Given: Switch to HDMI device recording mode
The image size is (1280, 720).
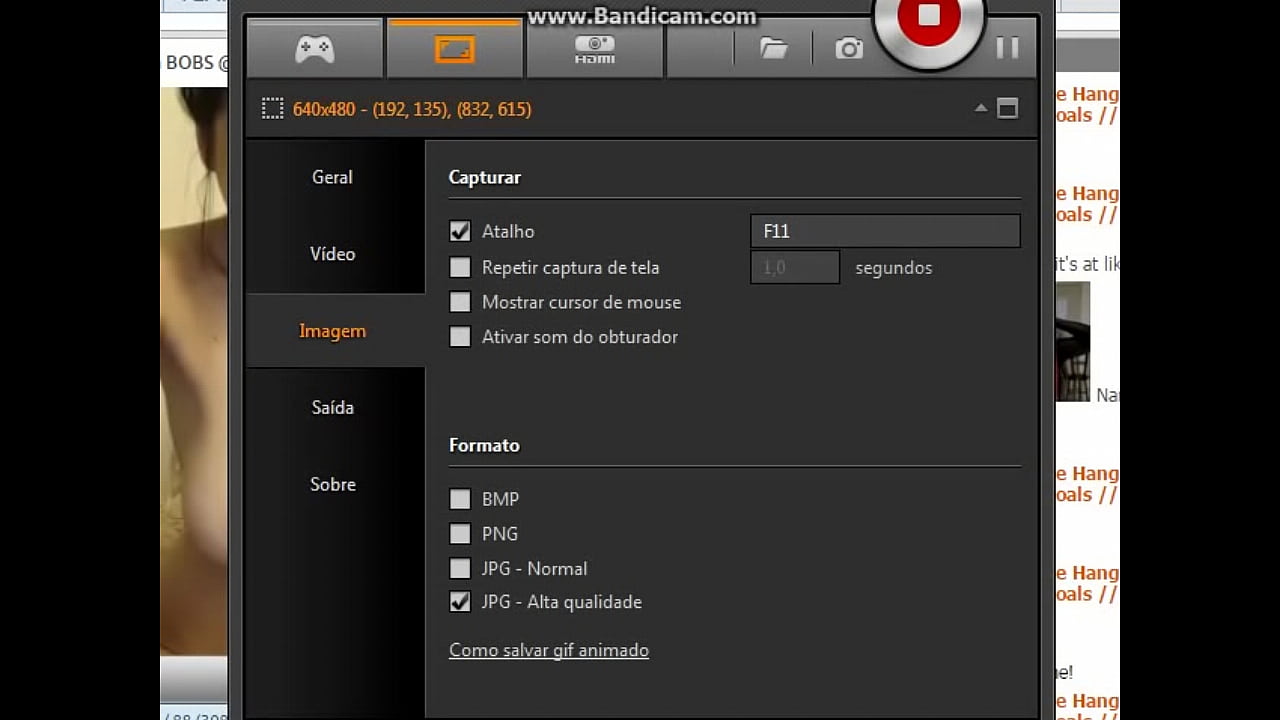Looking at the screenshot, I should 594,48.
